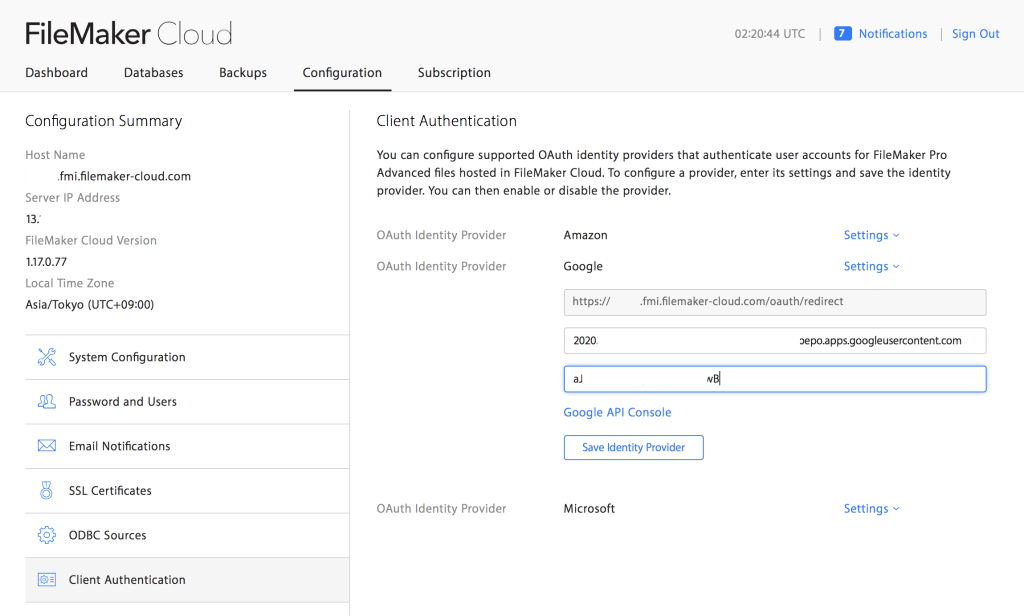Click the notifications count badge showing 7

[x=842, y=33]
